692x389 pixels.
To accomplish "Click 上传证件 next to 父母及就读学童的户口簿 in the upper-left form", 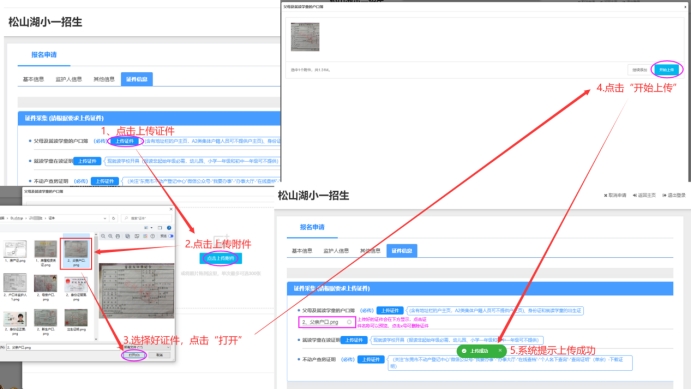I will tap(125, 141).
